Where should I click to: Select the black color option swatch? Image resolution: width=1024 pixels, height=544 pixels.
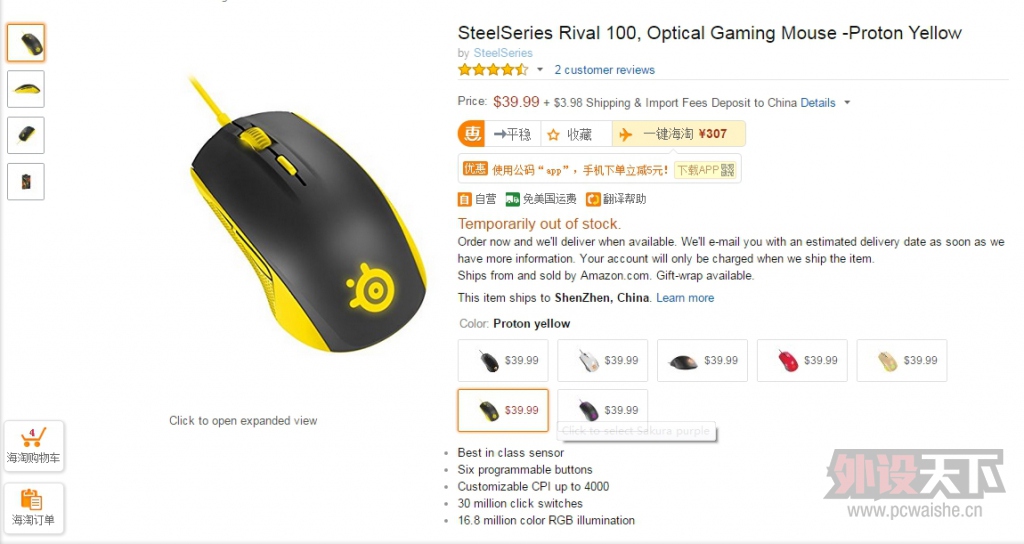[503, 360]
